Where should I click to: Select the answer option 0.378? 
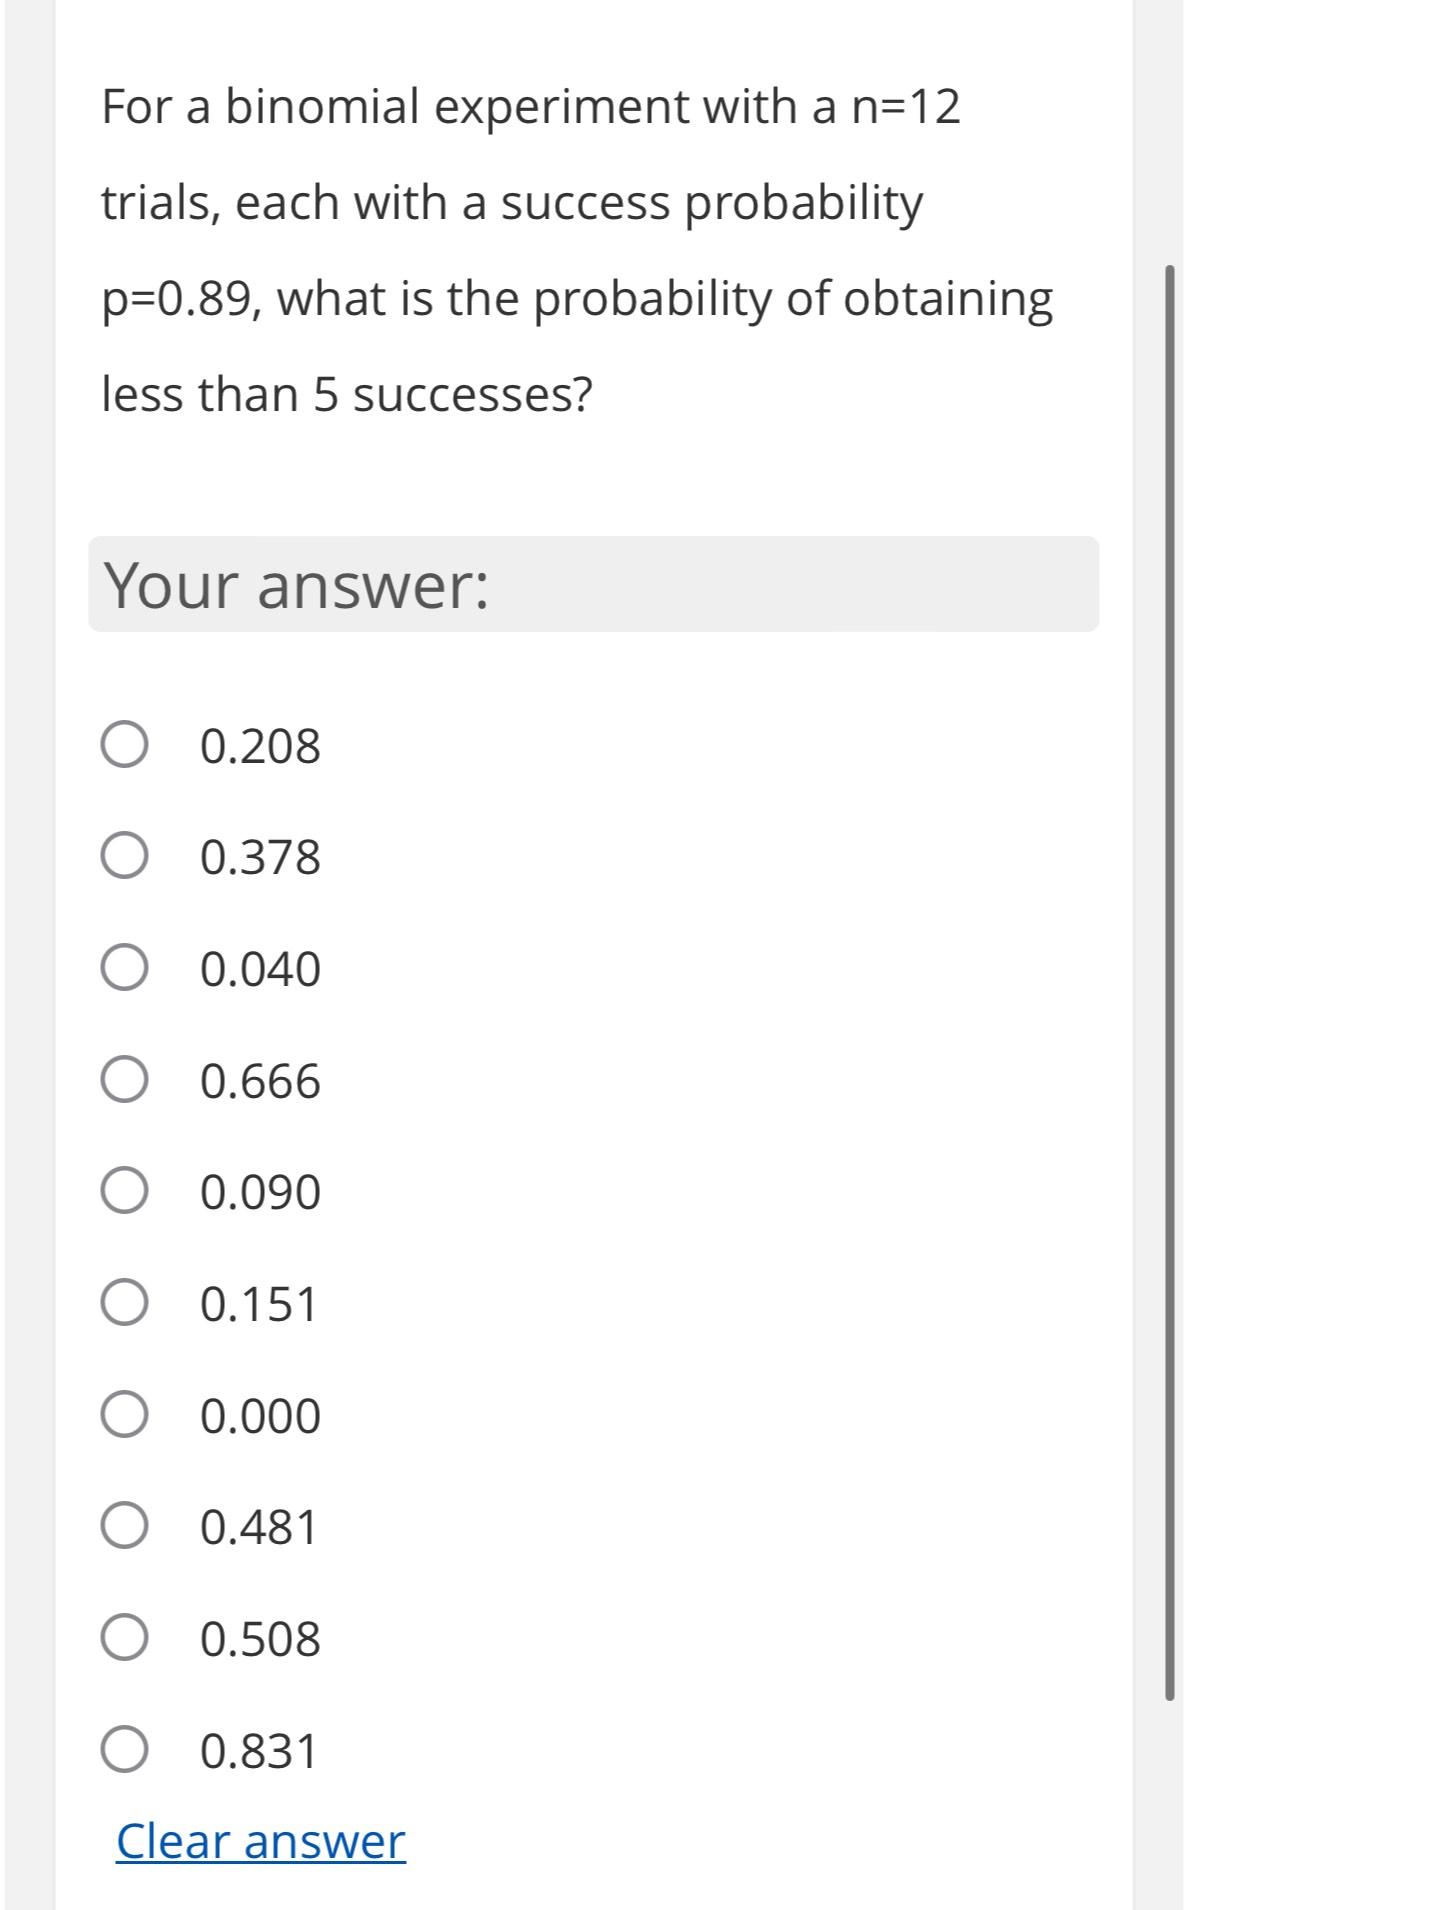123,858
